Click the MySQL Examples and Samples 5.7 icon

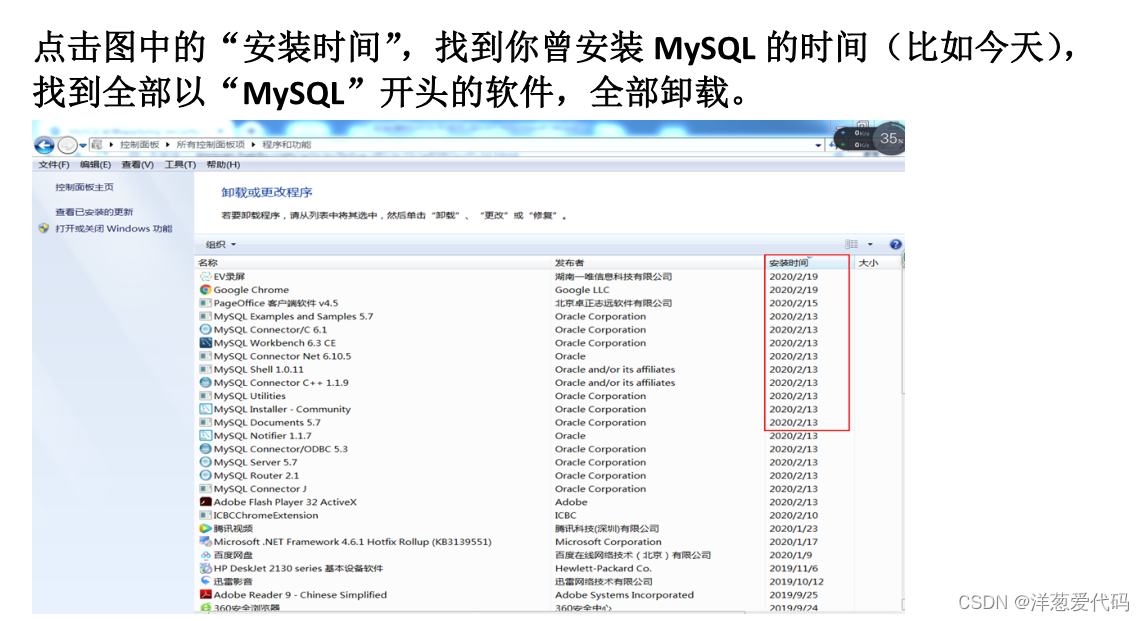(x=206, y=317)
